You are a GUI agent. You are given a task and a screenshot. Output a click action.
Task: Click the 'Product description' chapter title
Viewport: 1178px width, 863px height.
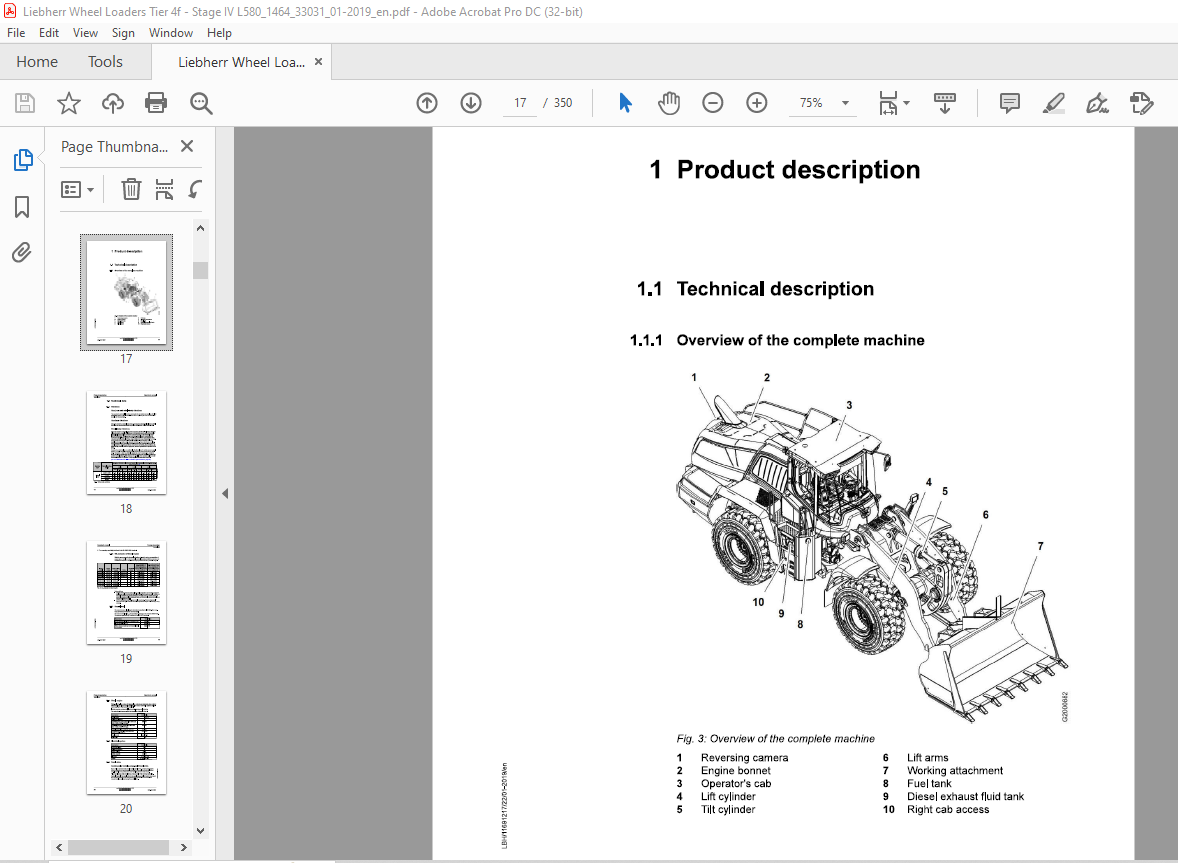click(798, 170)
